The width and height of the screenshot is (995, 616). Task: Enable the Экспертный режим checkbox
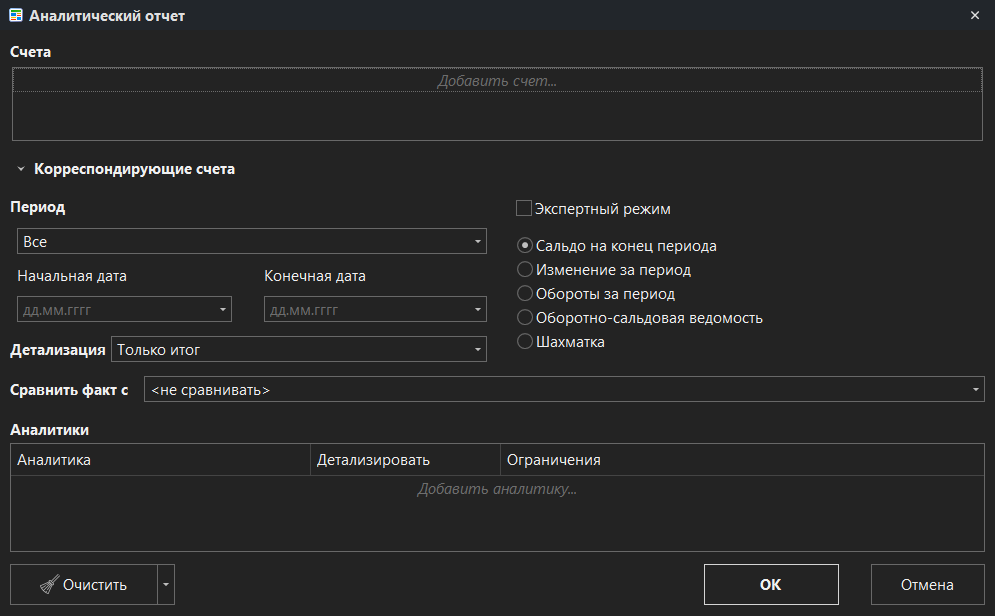coord(523,208)
